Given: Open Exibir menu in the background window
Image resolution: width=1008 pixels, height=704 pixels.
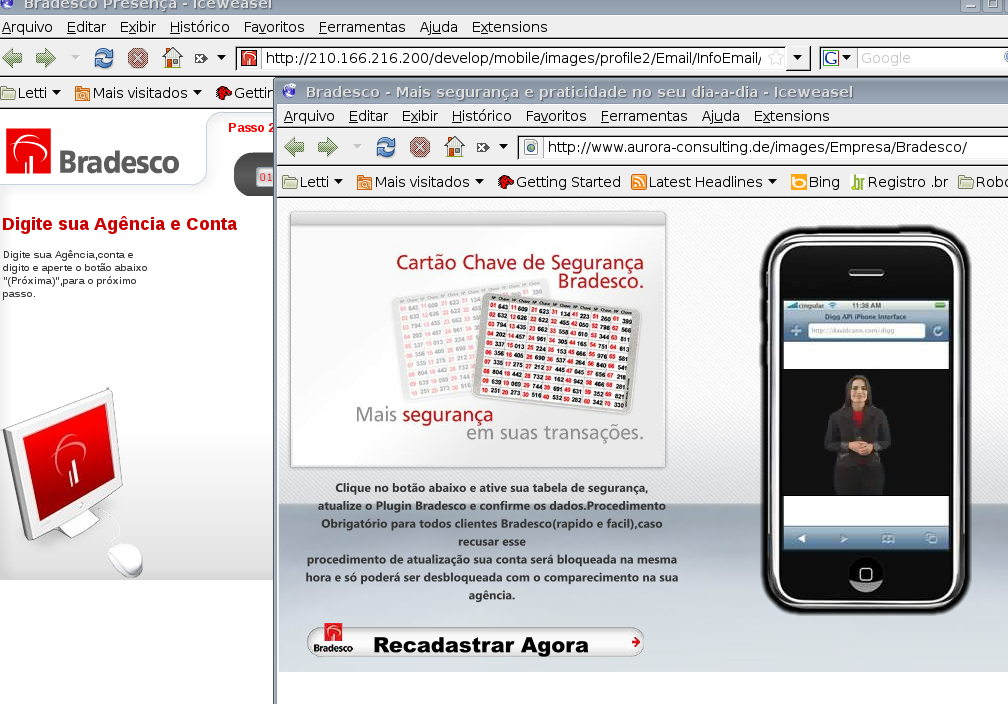Looking at the screenshot, I should click(x=138, y=27).
